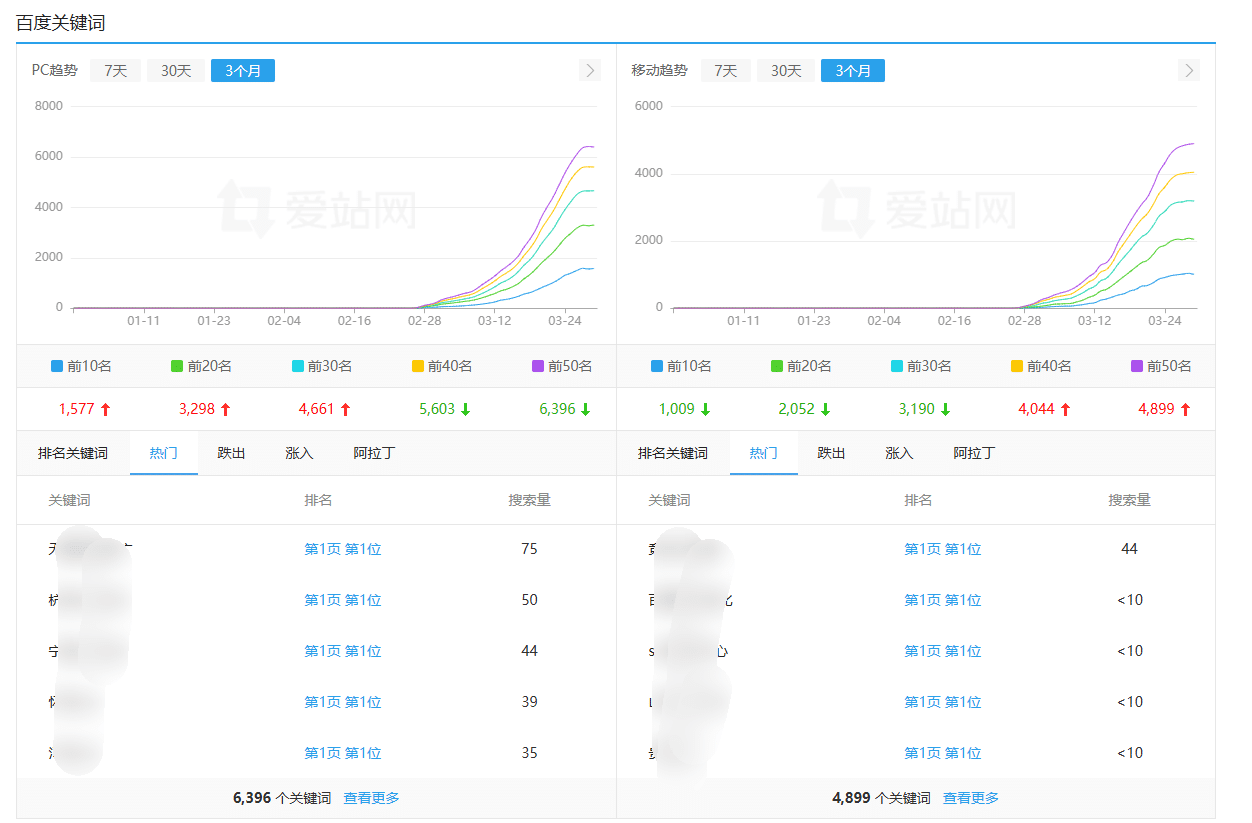The width and height of the screenshot is (1252, 823).
Task: Hide 前30名 line in PC chart legend
Action: (321, 366)
